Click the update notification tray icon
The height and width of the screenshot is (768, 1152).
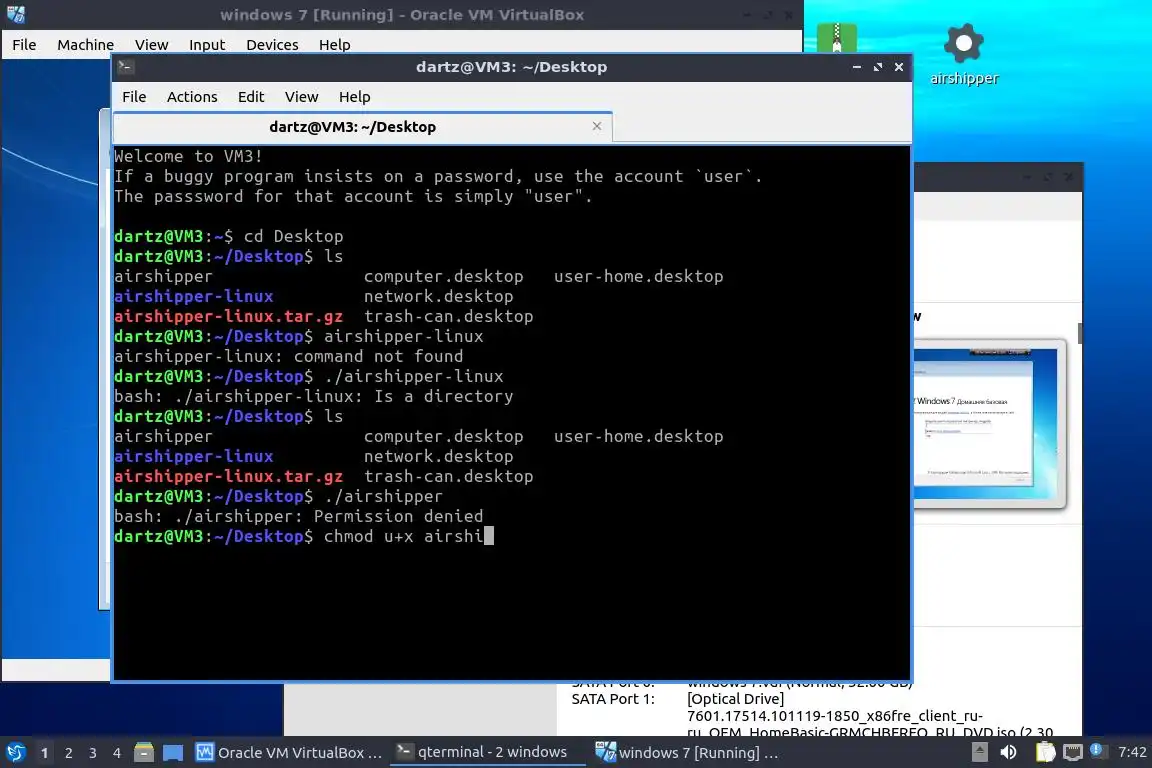click(1096, 750)
